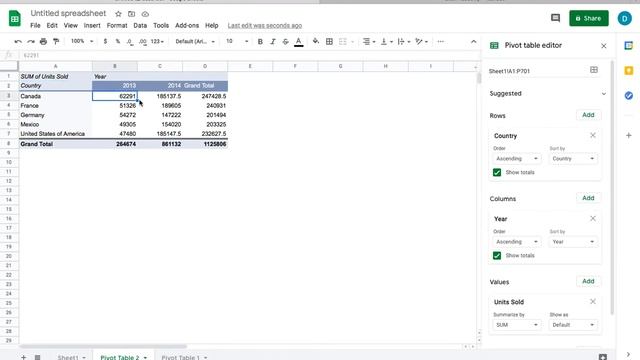The image size is (640, 360).
Task: Open the File menu
Action: pos(35,25)
